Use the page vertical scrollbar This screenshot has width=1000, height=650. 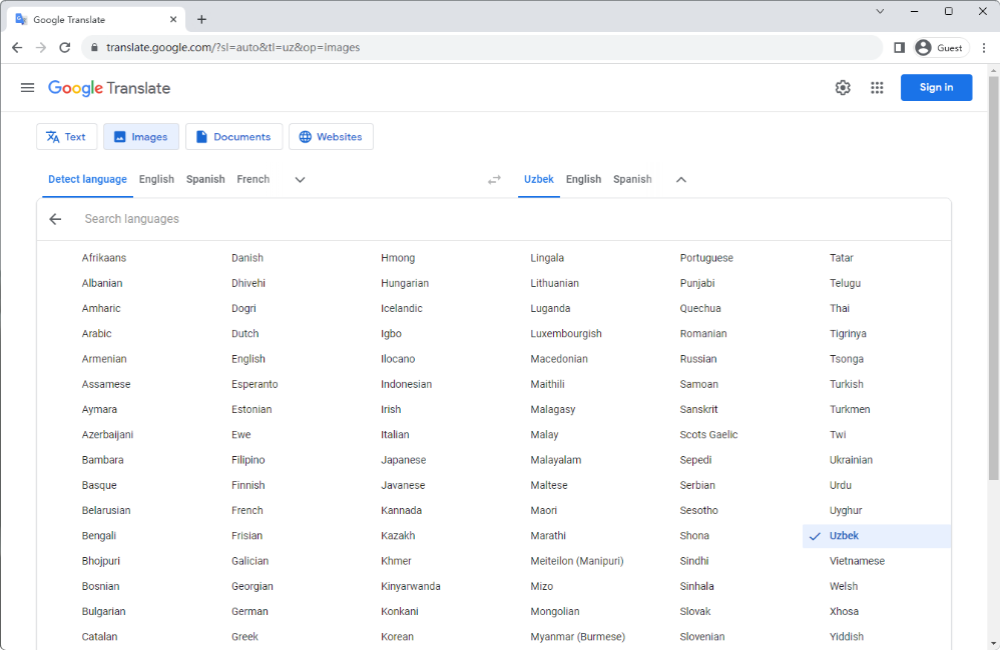click(993, 277)
